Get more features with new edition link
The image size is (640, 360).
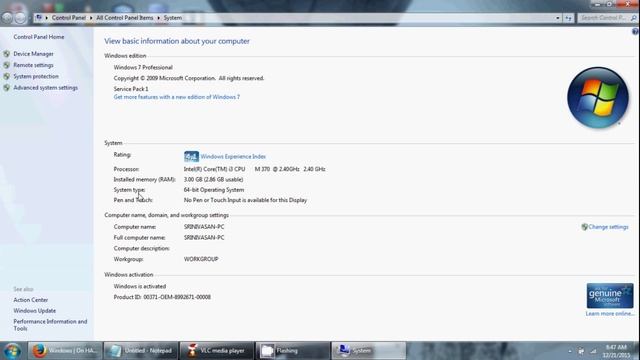coord(177,97)
